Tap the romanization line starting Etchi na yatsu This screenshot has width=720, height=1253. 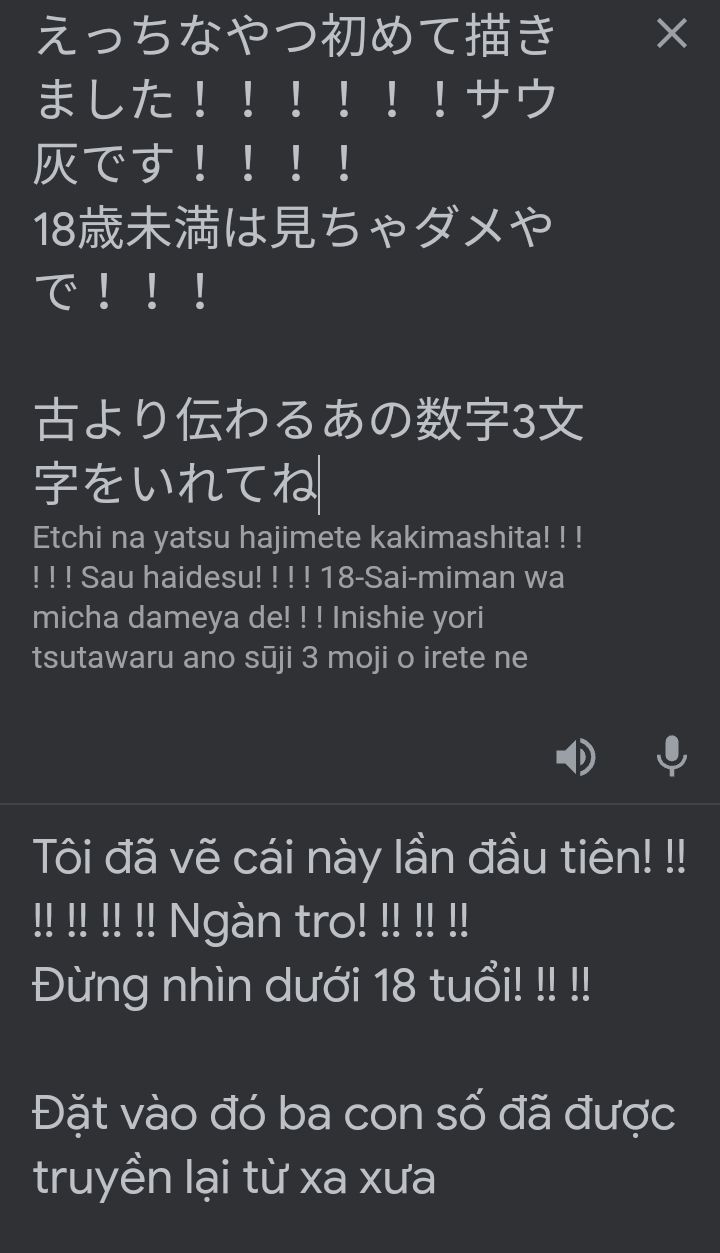click(308, 538)
